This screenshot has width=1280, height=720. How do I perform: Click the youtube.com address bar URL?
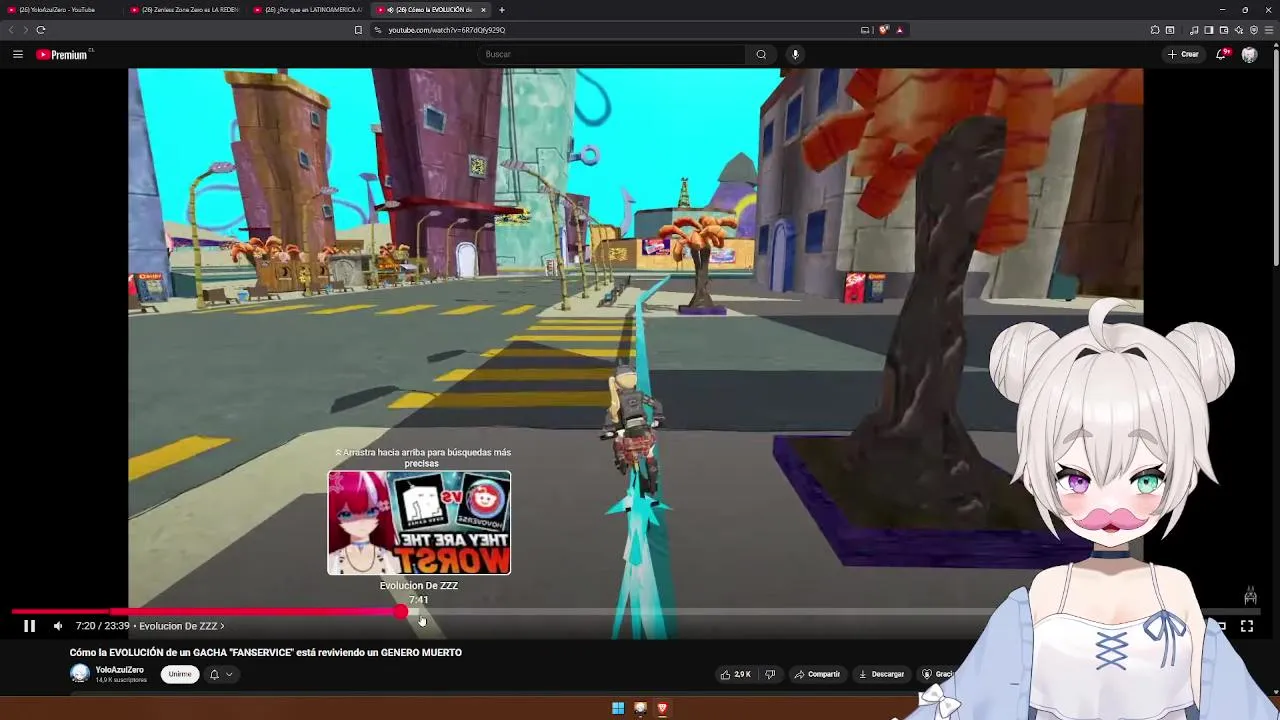447,30
